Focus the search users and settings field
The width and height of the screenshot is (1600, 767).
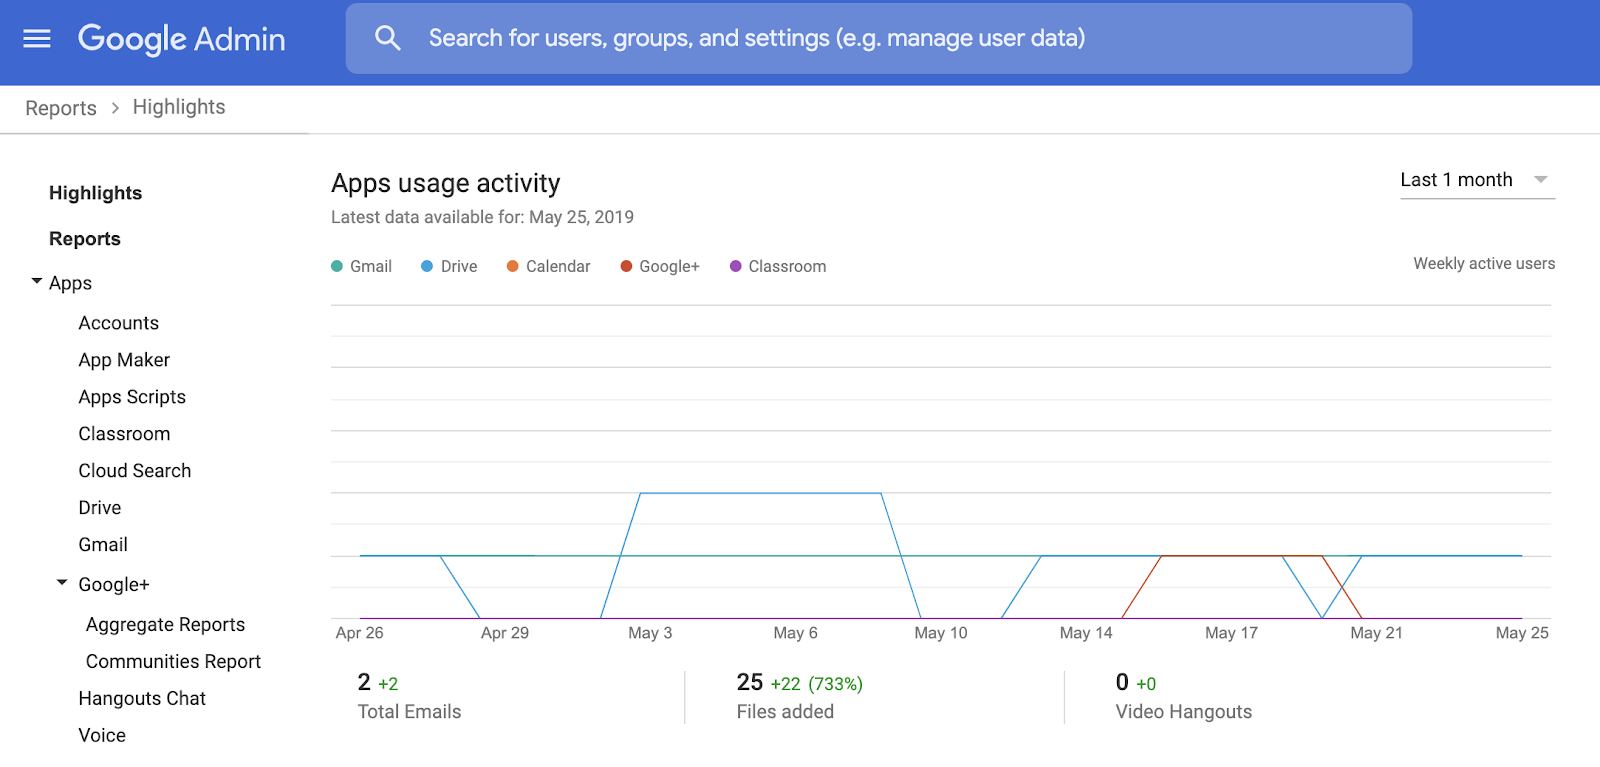coord(878,38)
